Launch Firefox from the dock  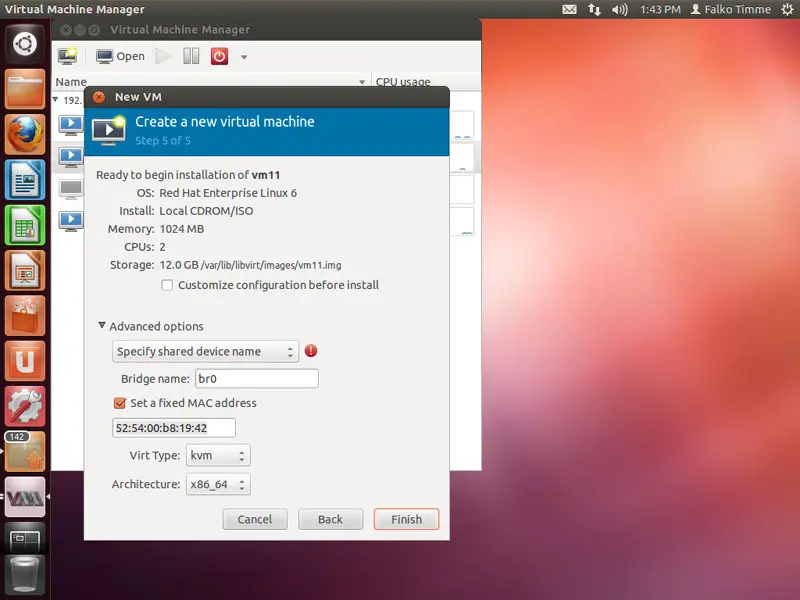tap(24, 134)
